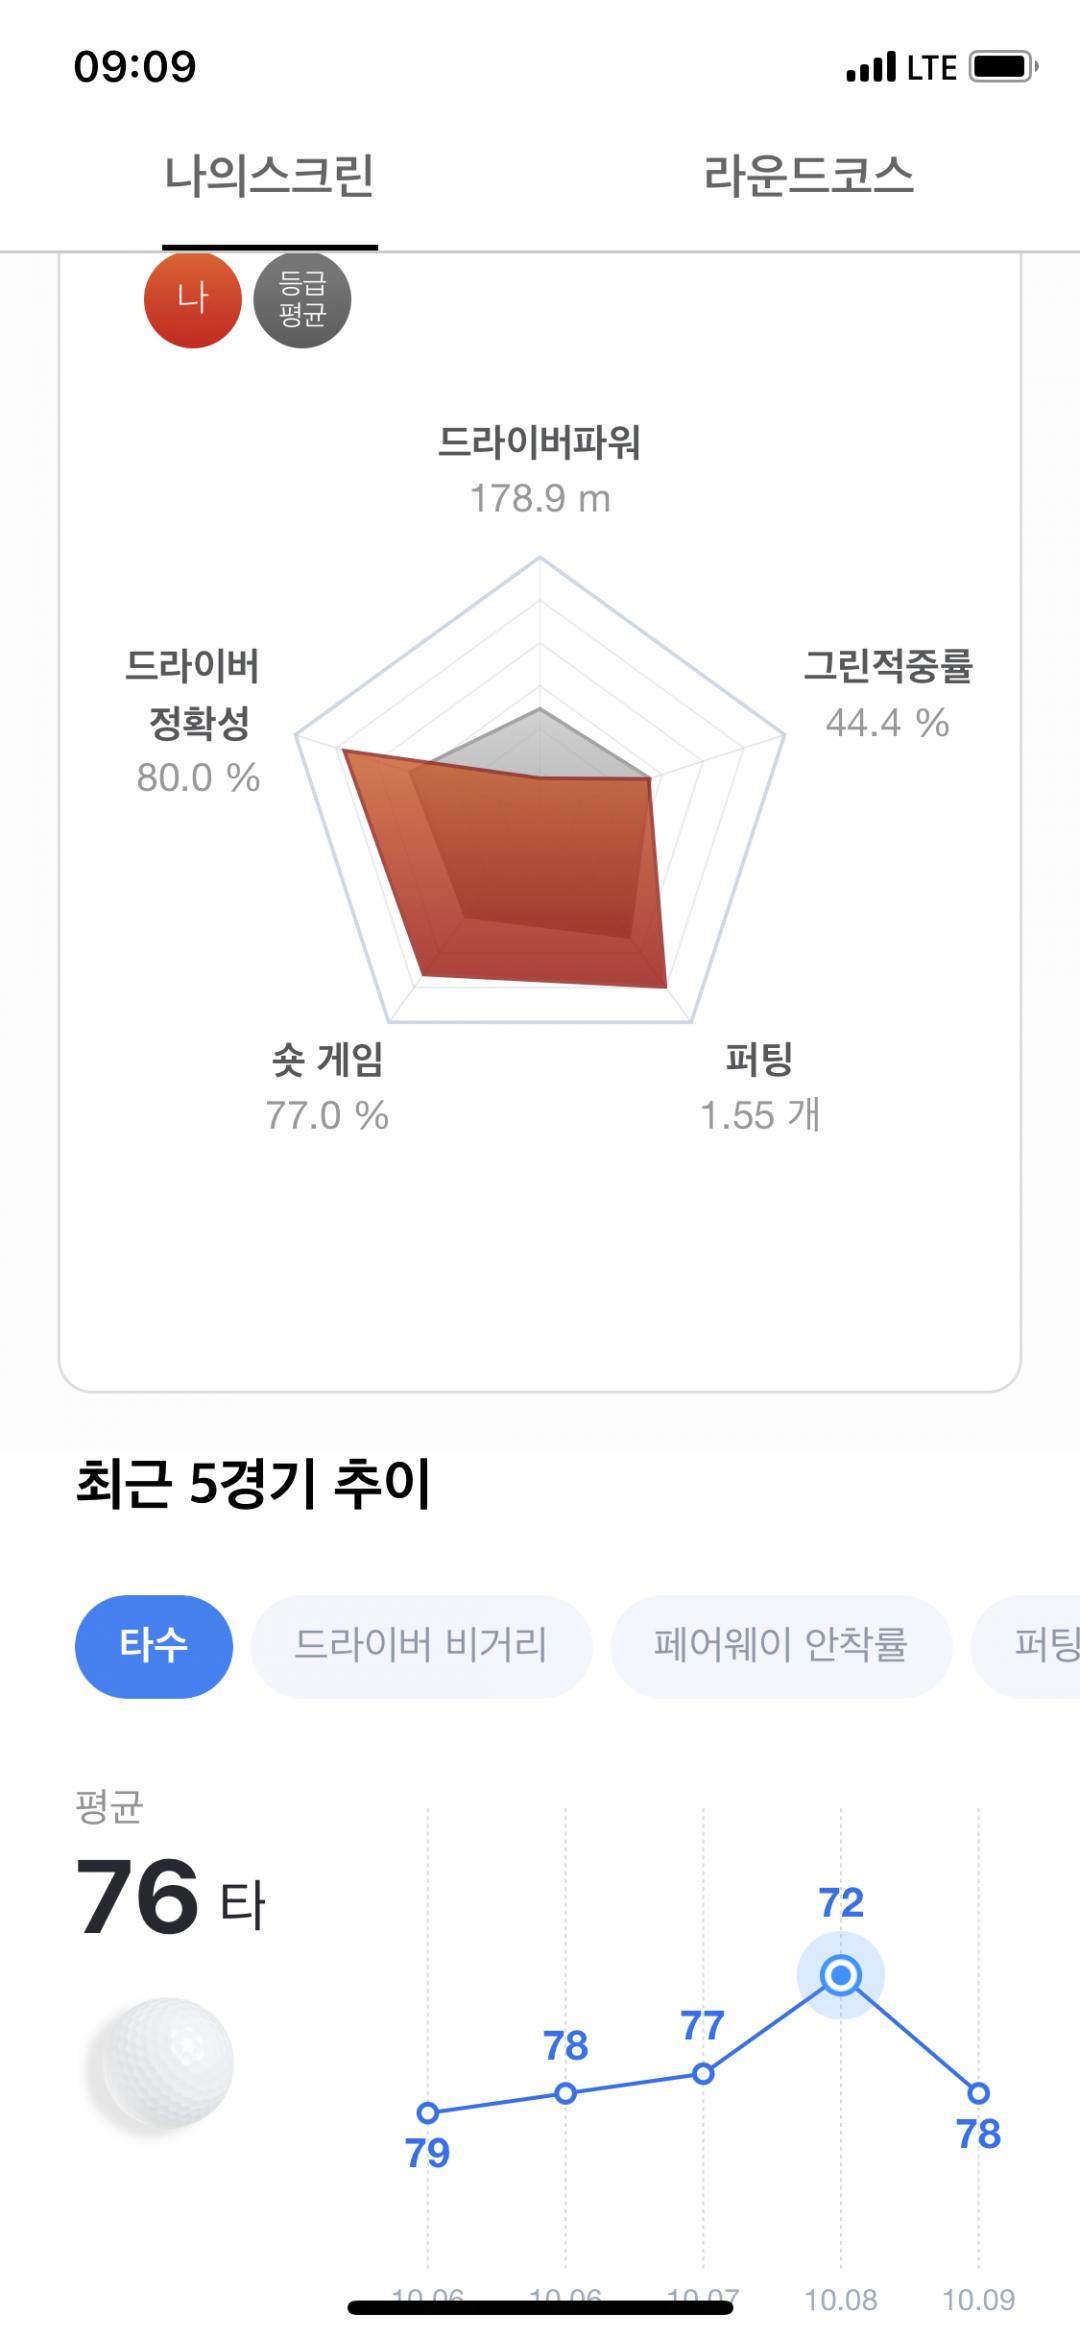Screen dimensions: 1080x2338
Task: Select the 페어웨이 안착률 chip
Action: (780, 1645)
